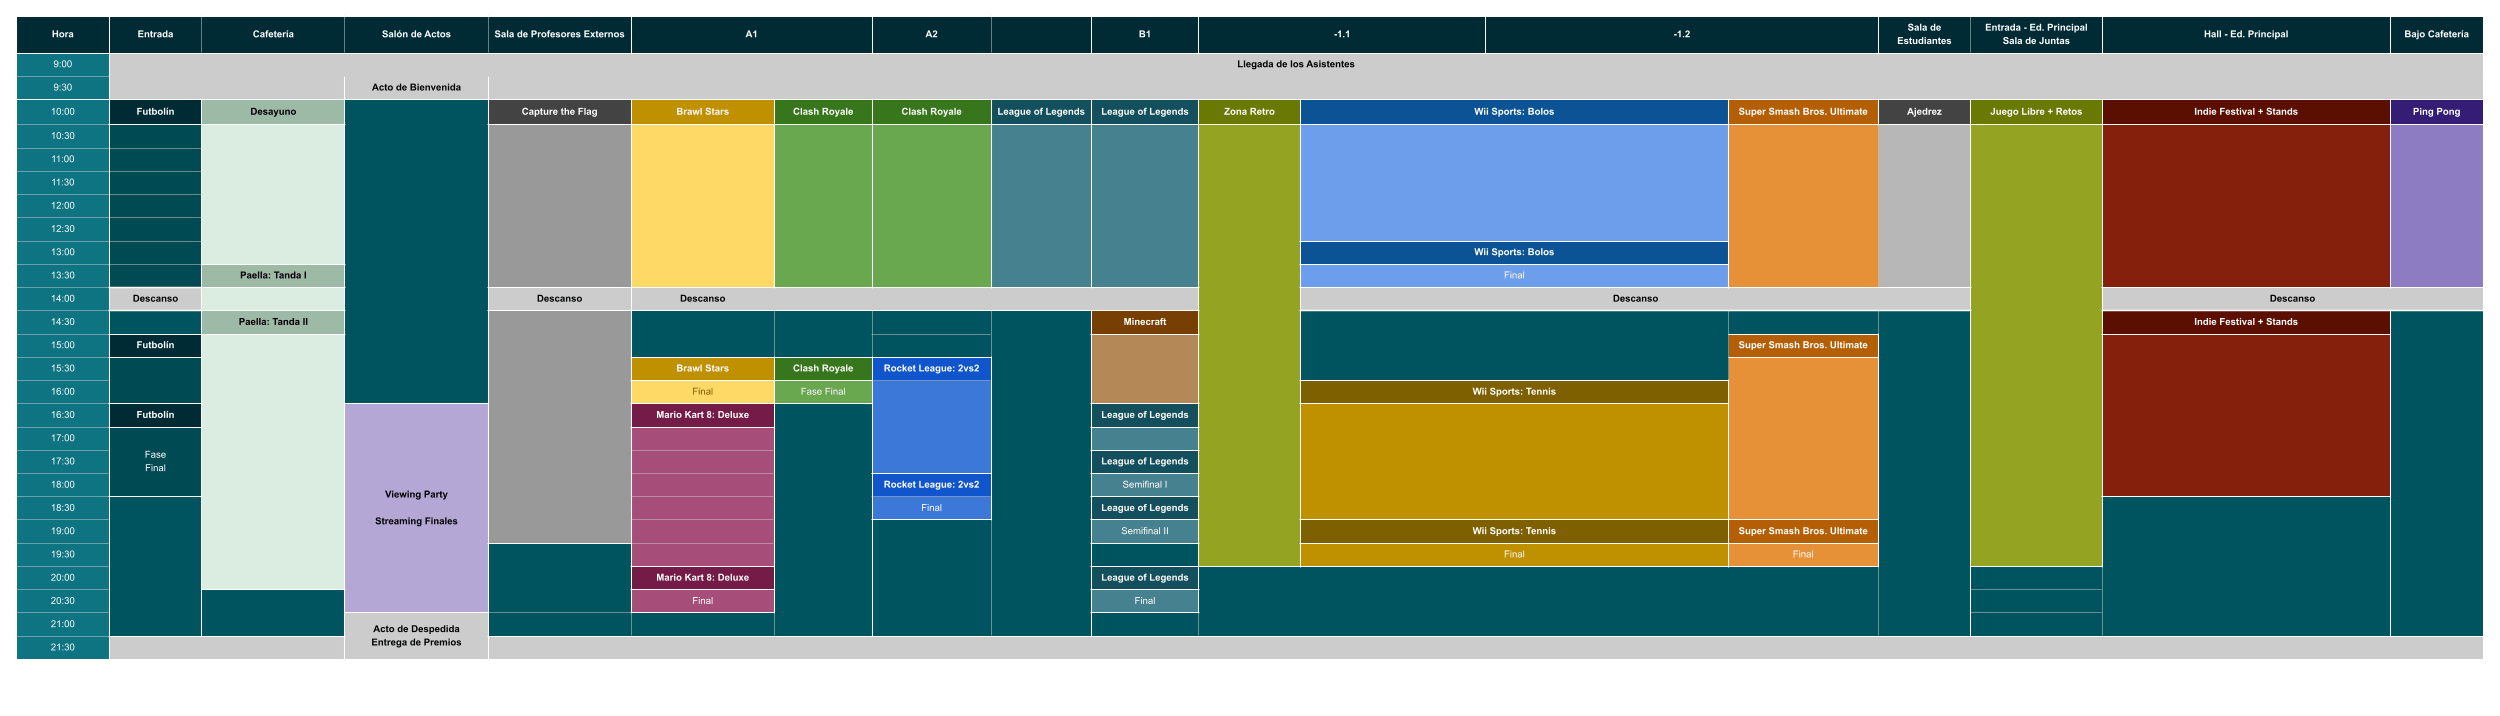Select the A2 column header
This screenshot has width=2500, height=716.
pos(931,34)
